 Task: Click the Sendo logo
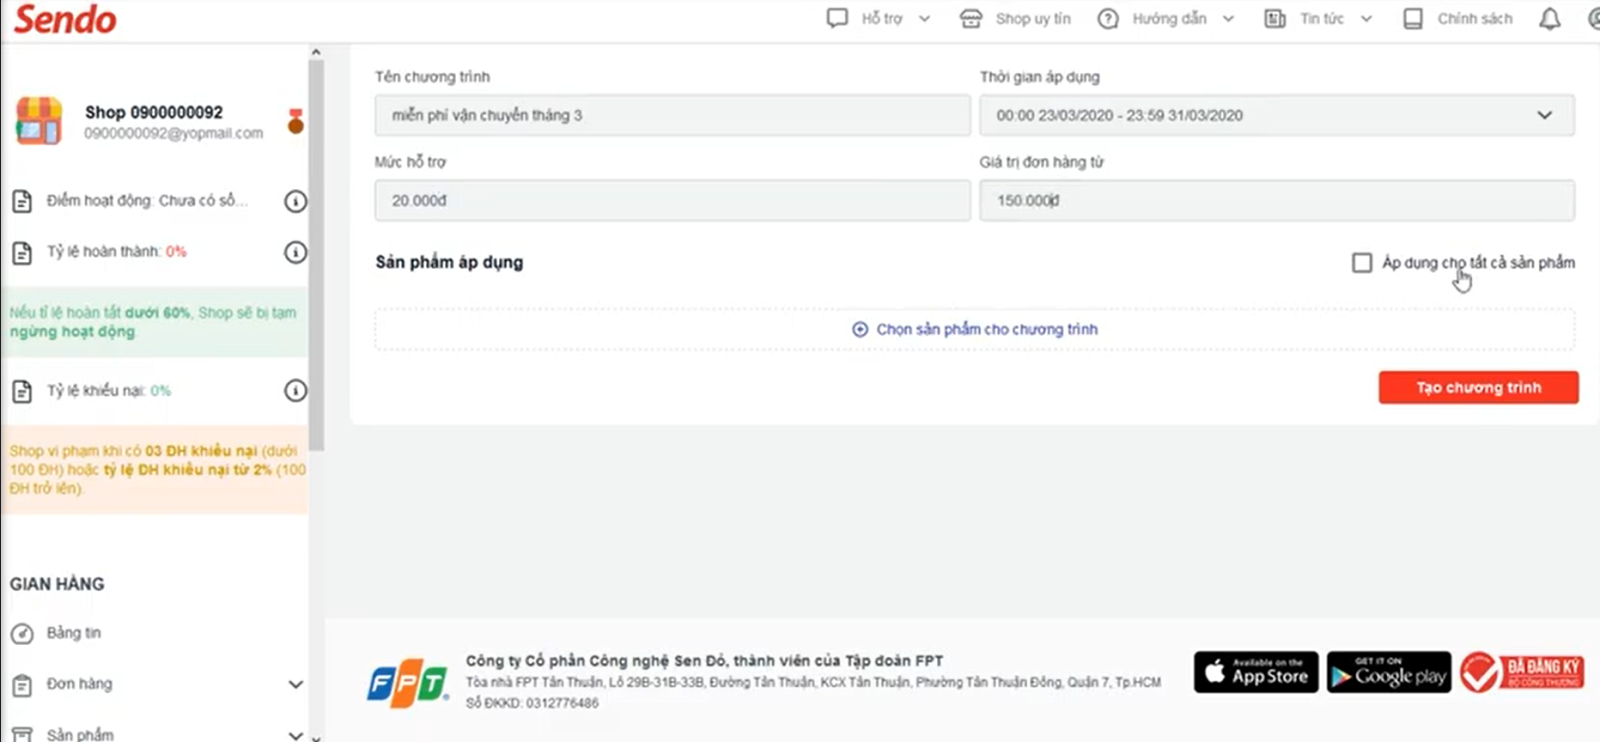(65, 19)
